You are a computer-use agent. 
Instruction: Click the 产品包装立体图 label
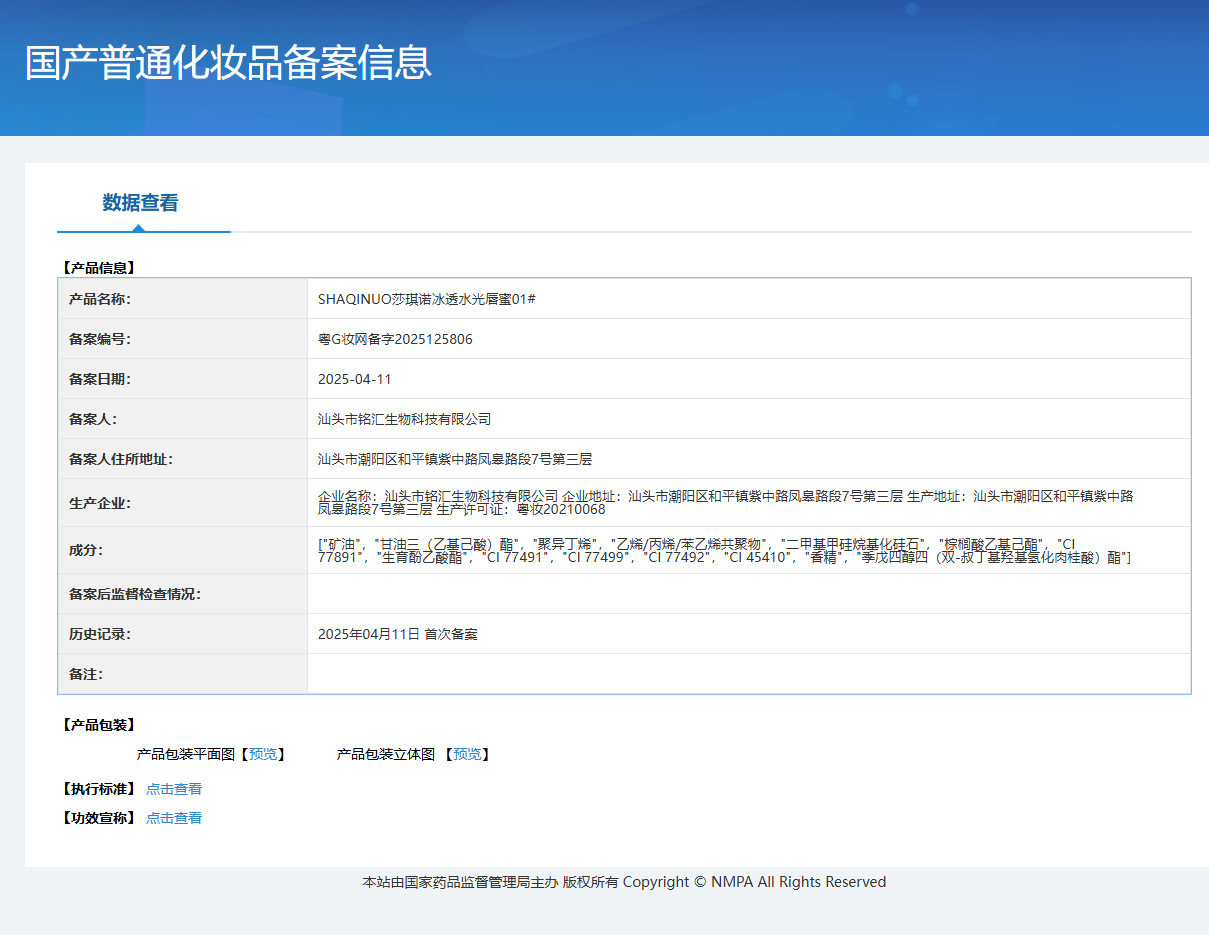click(386, 754)
